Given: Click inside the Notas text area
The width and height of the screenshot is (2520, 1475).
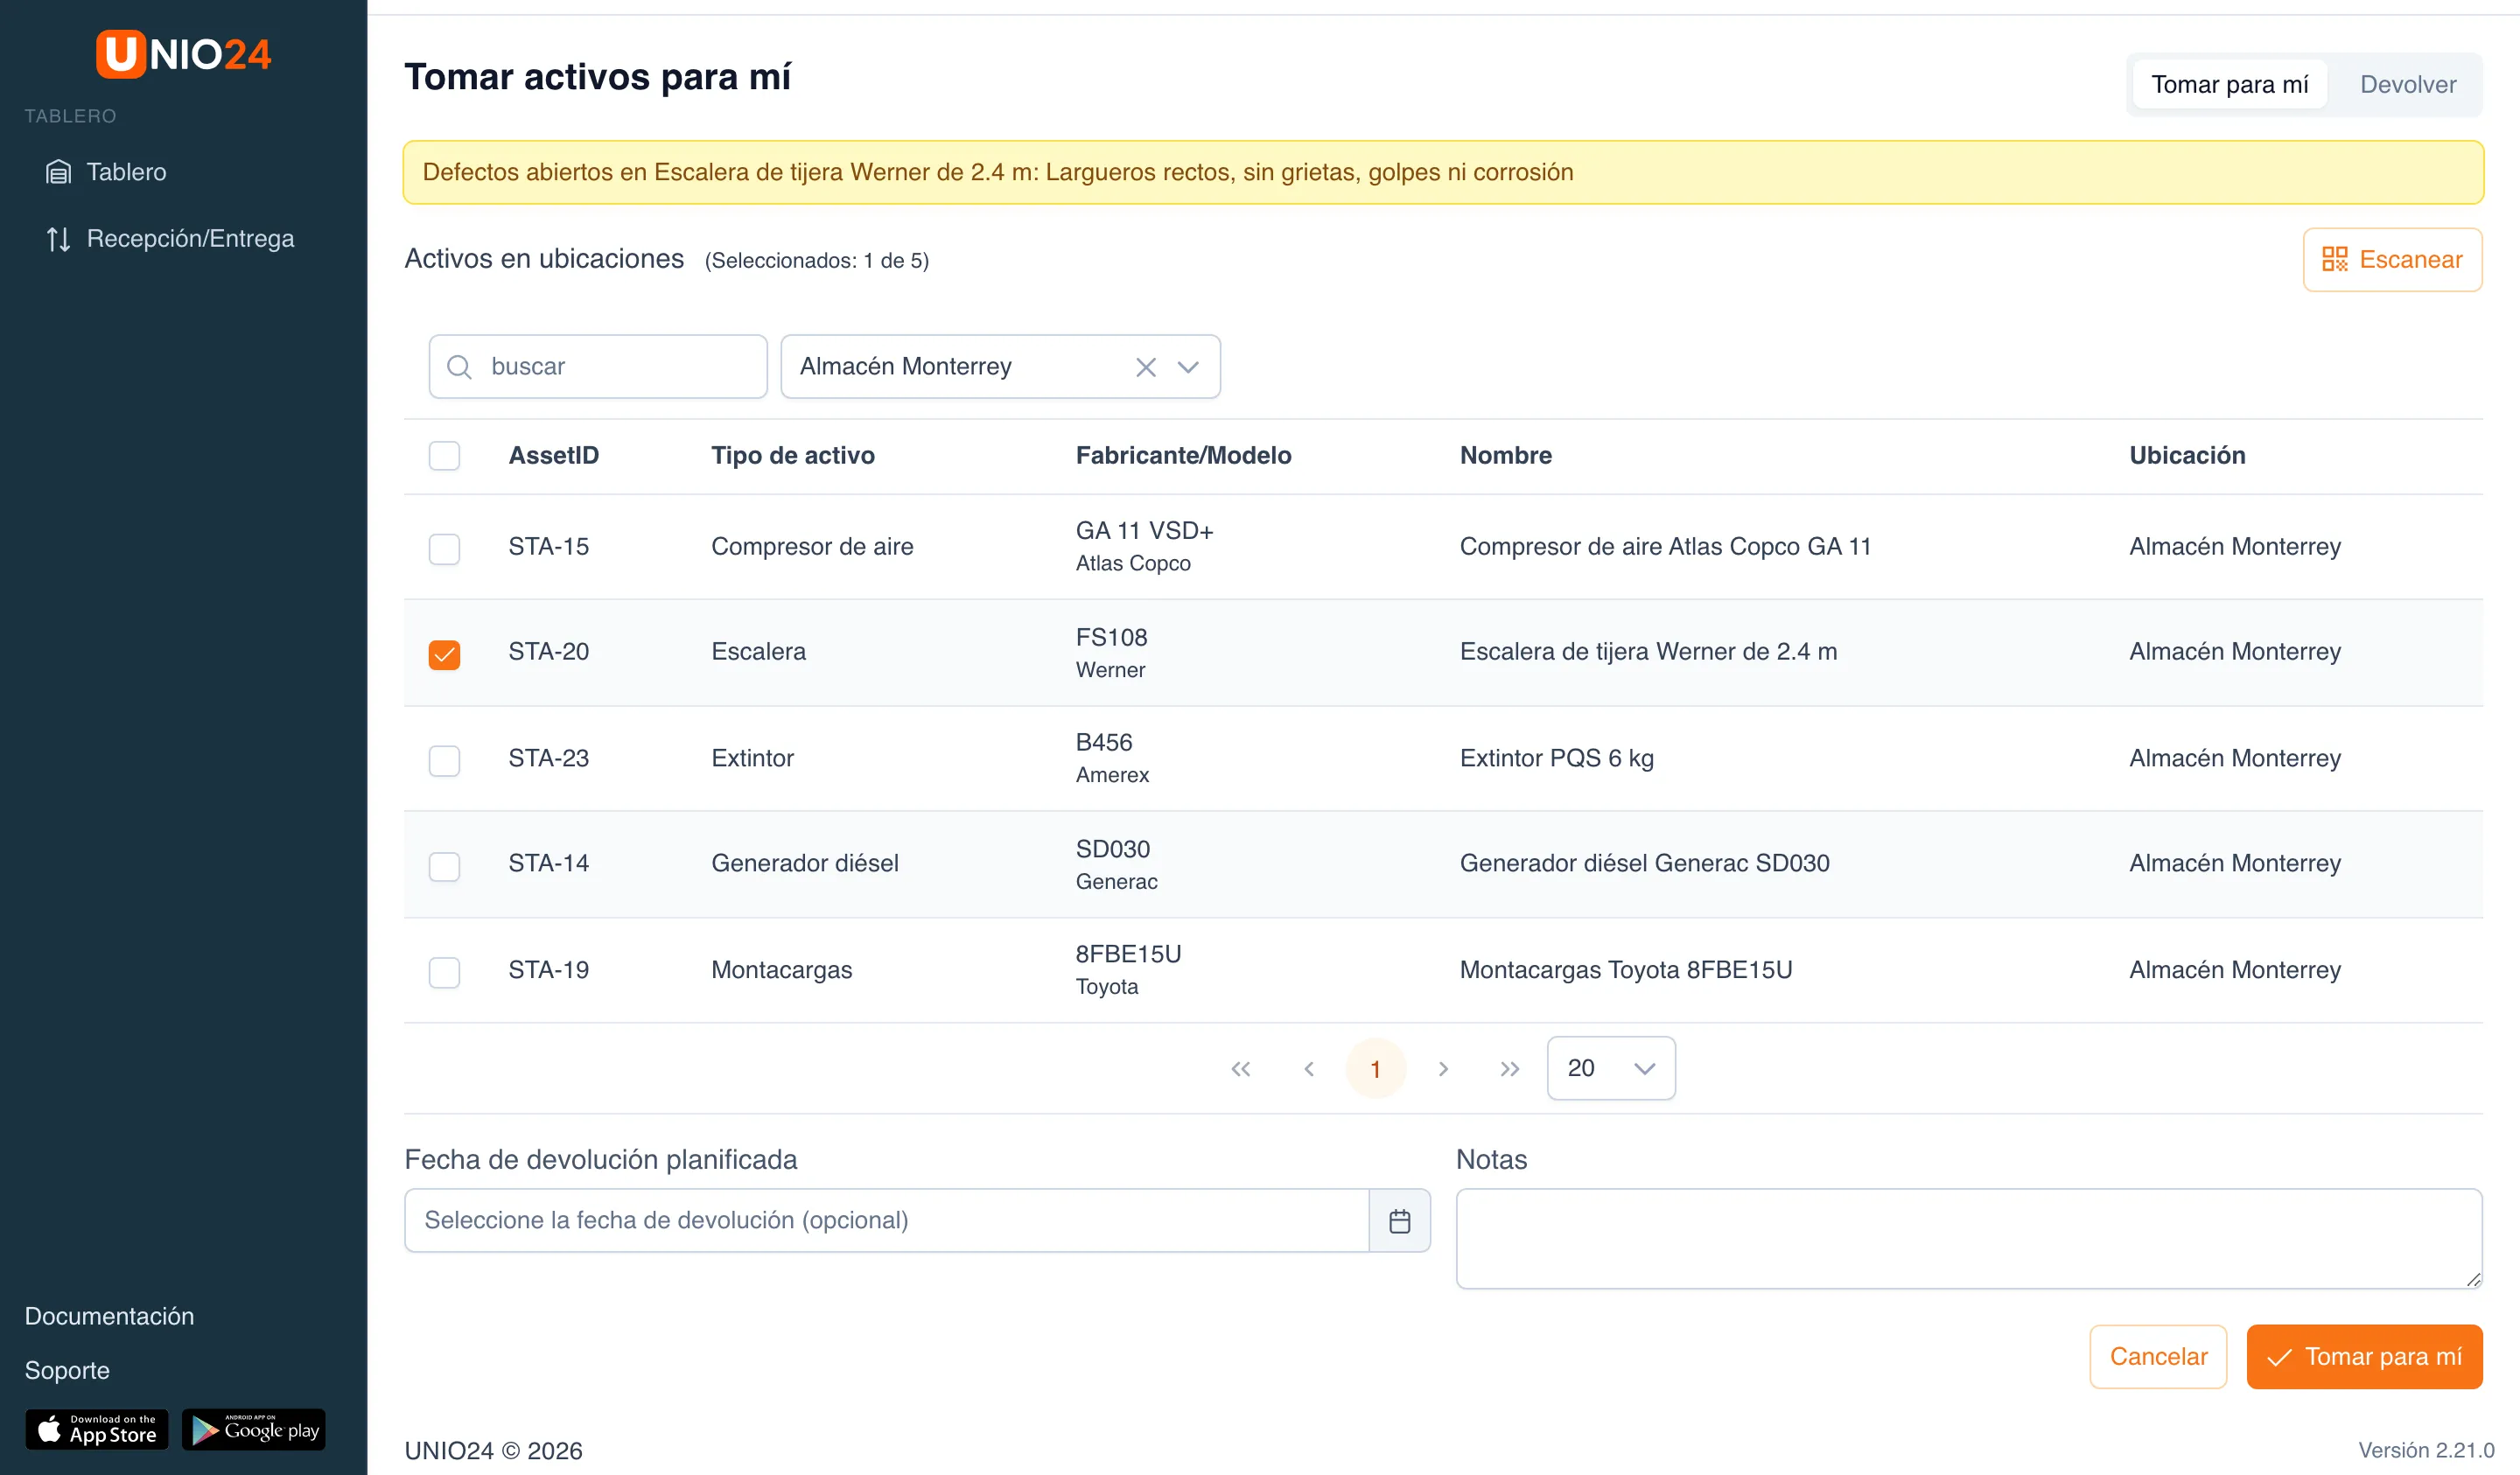Looking at the screenshot, I should pos(1969,1238).
